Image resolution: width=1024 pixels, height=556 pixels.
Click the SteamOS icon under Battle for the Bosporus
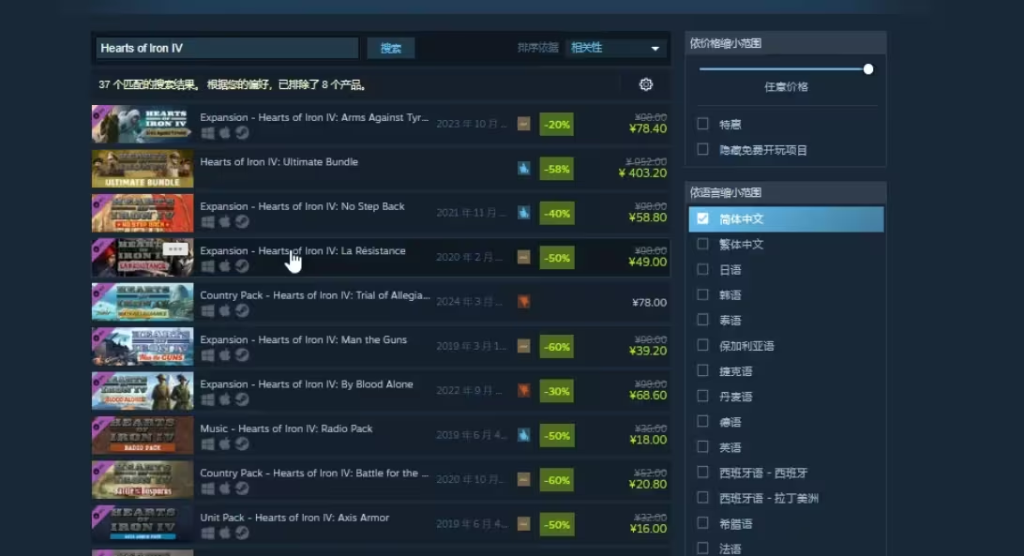(x=242, y=488)
